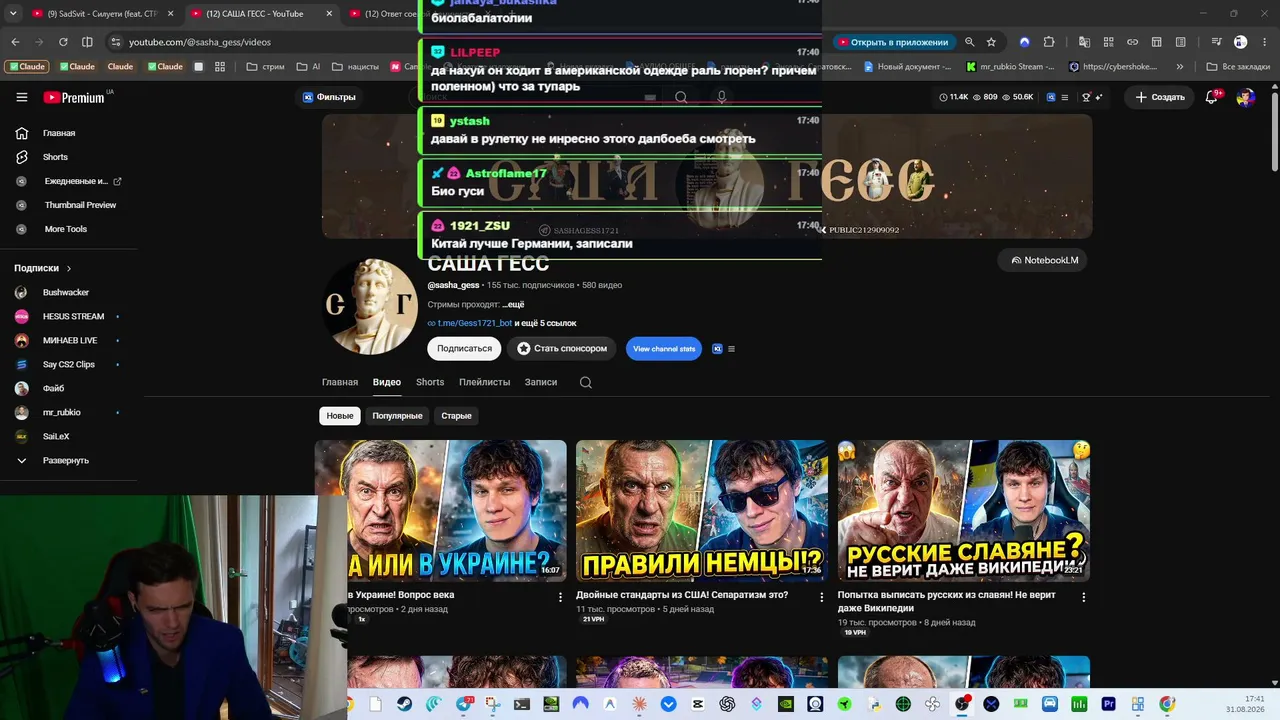Image resolution: width=1280 pixels, height=720 pixels.
Task: Reload the page with the browser refresh button
Action: tap(63, 42)
